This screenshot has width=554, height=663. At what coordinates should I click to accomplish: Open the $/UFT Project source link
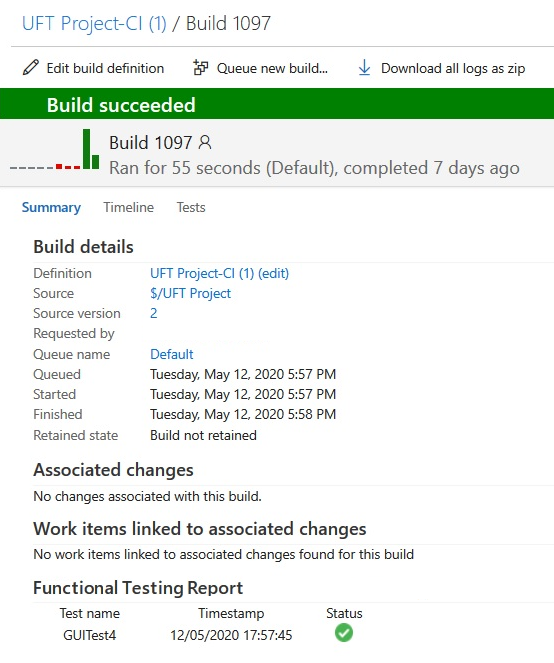(x=190, y=293)
